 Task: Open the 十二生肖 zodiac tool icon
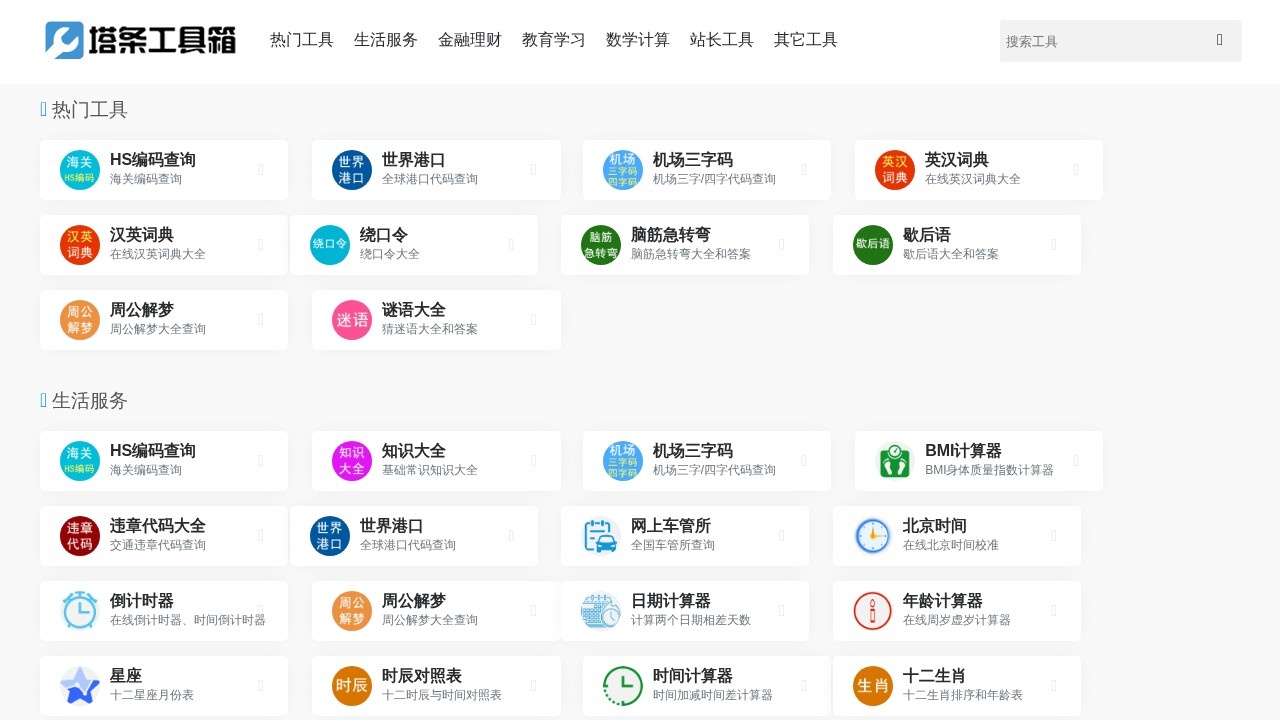click(871, 685)
